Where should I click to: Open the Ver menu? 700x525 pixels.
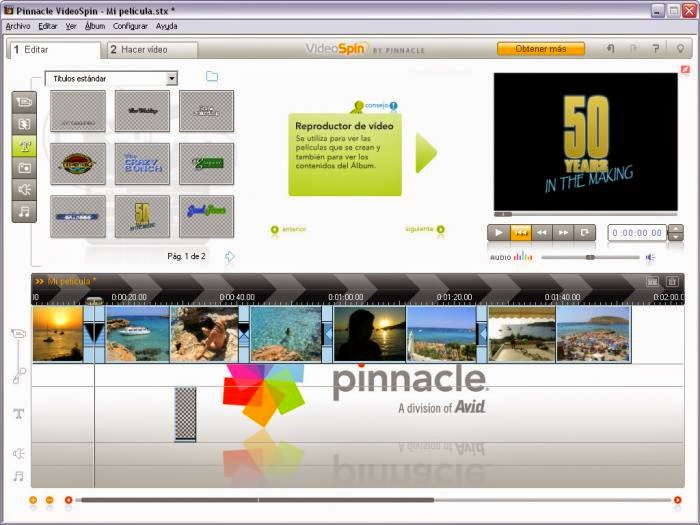tap(71, 26)
